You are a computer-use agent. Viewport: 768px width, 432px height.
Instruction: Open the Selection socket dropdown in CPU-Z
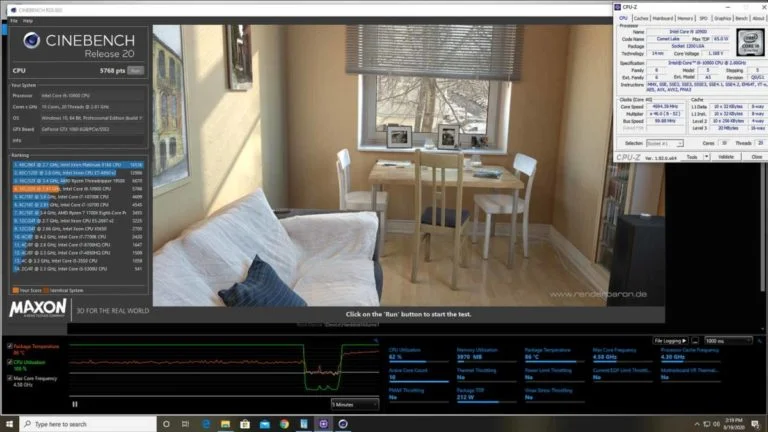(665, 143)
